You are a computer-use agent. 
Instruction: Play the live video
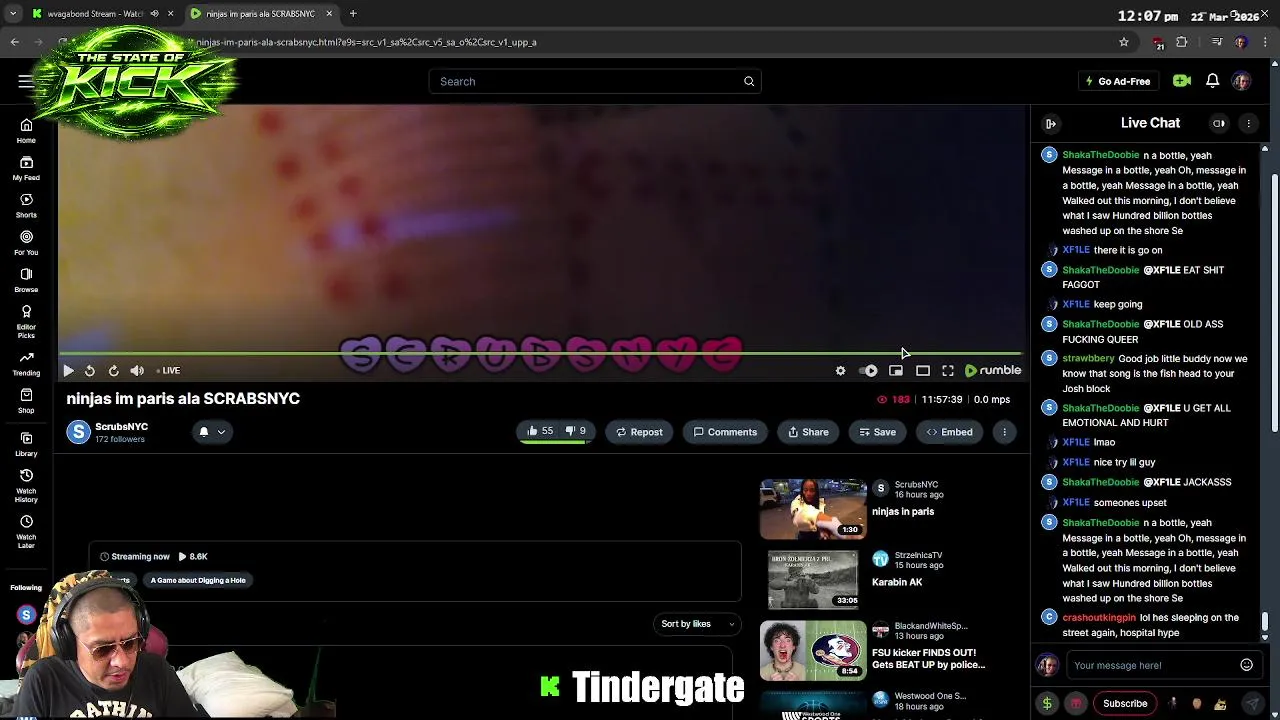click(x=68, y=371)
